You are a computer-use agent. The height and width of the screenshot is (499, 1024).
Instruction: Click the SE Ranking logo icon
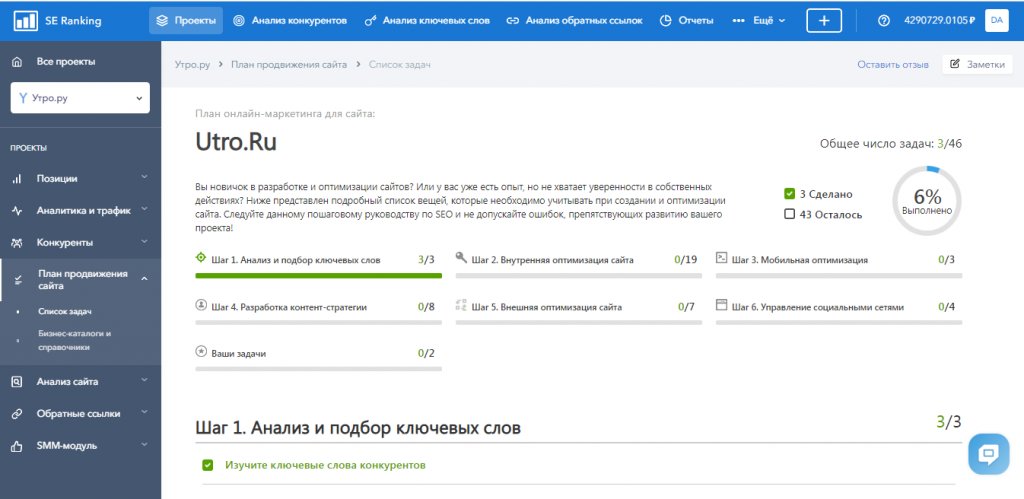pyautogui.click(x=24, y=21)
